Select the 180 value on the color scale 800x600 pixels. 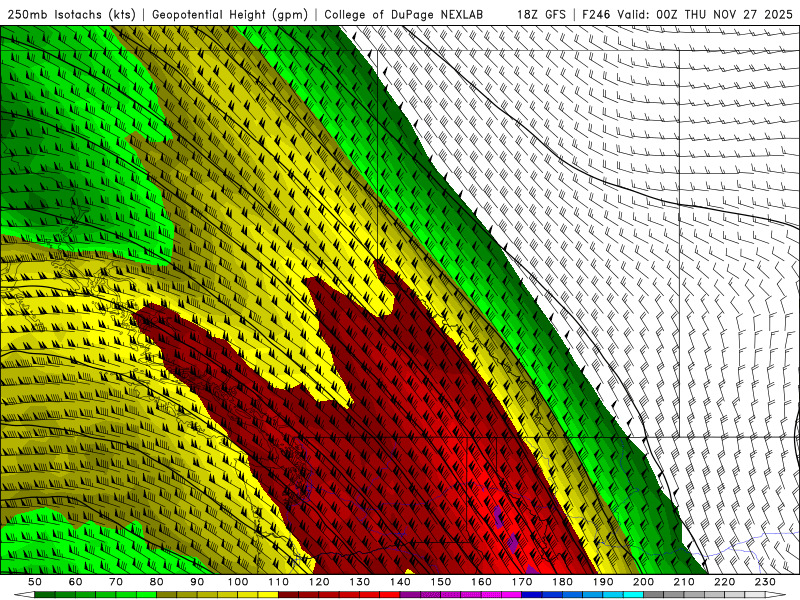point(562,582)
